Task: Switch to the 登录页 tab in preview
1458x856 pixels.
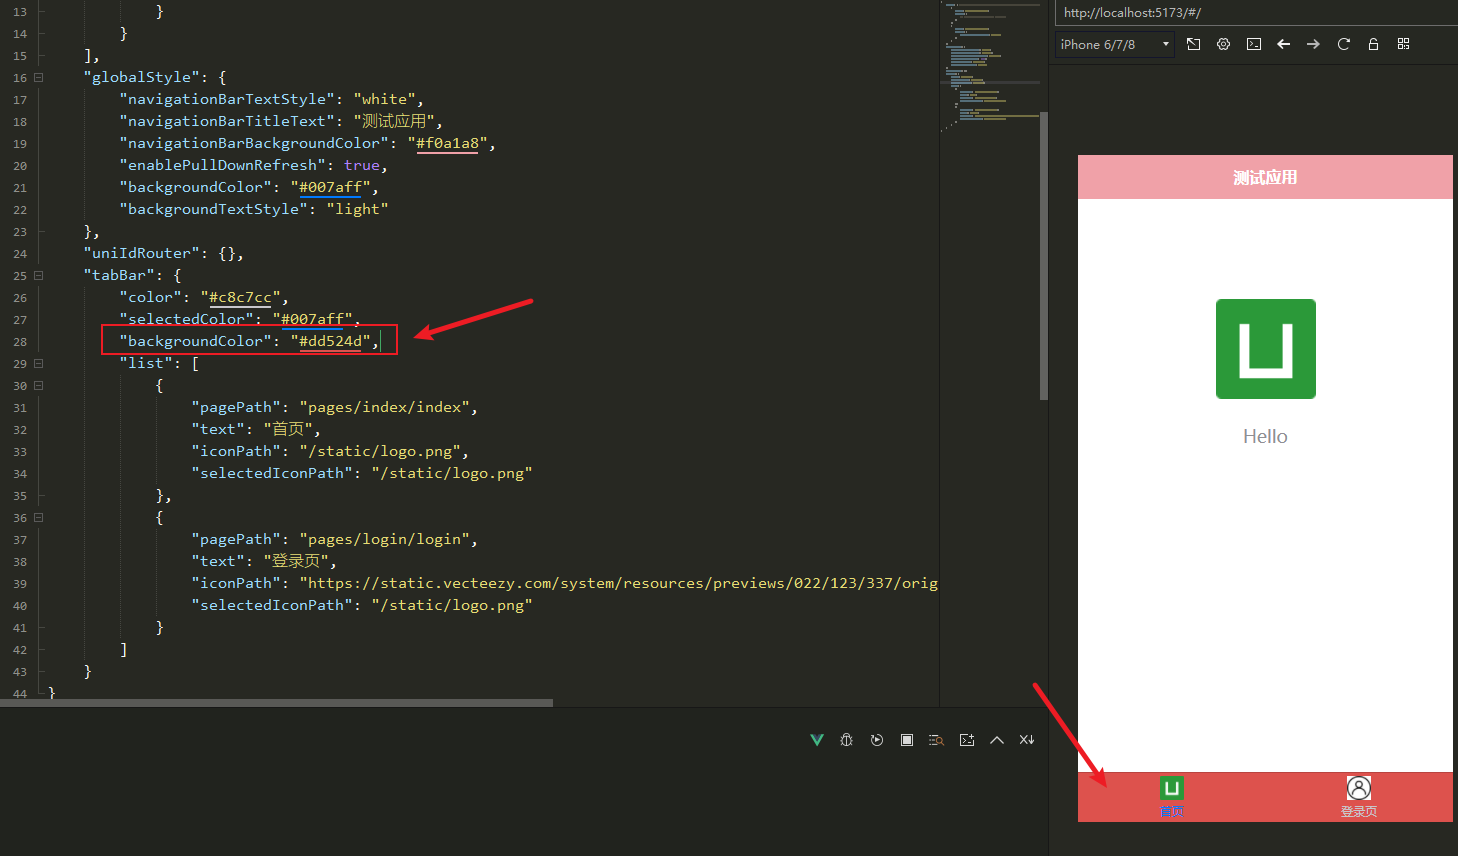Action: pyautogui.click(x=1359, y=797)
